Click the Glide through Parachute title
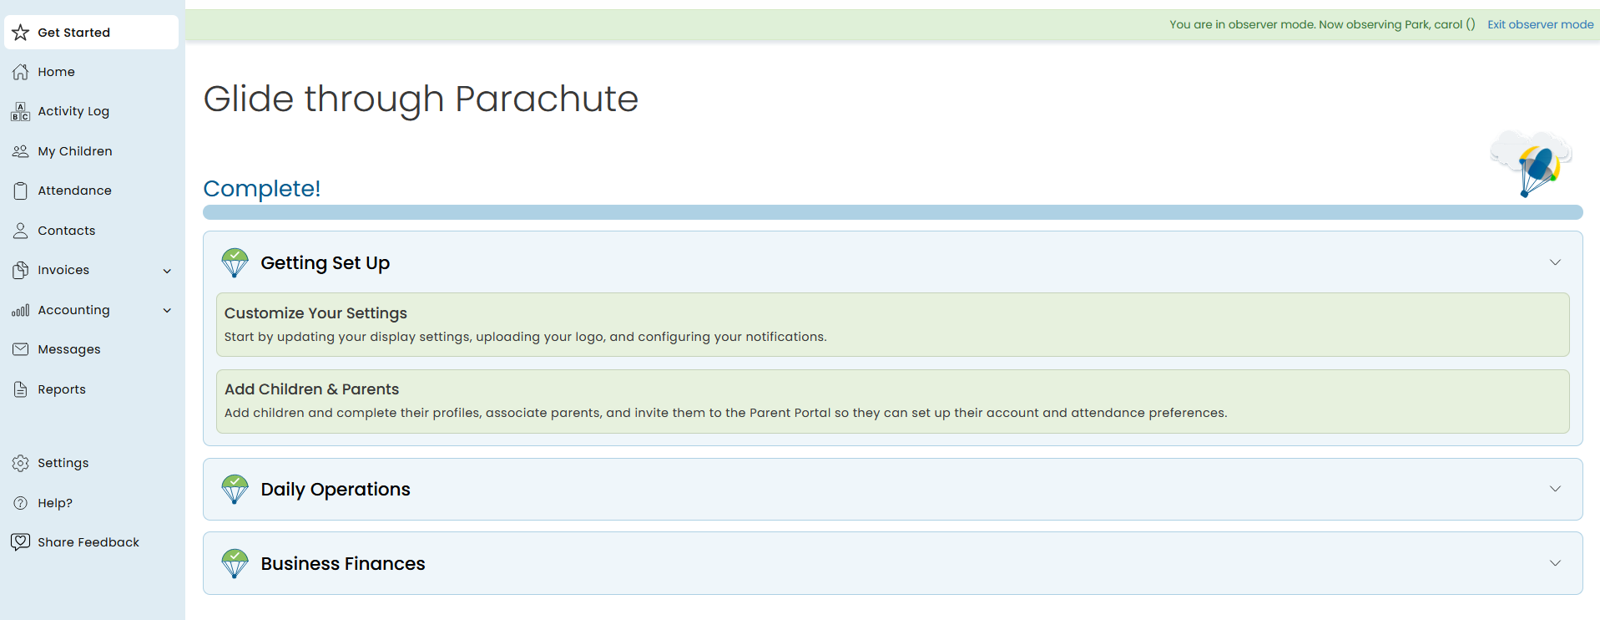This screenshot has width=1600, height=620. click(421, 99)
